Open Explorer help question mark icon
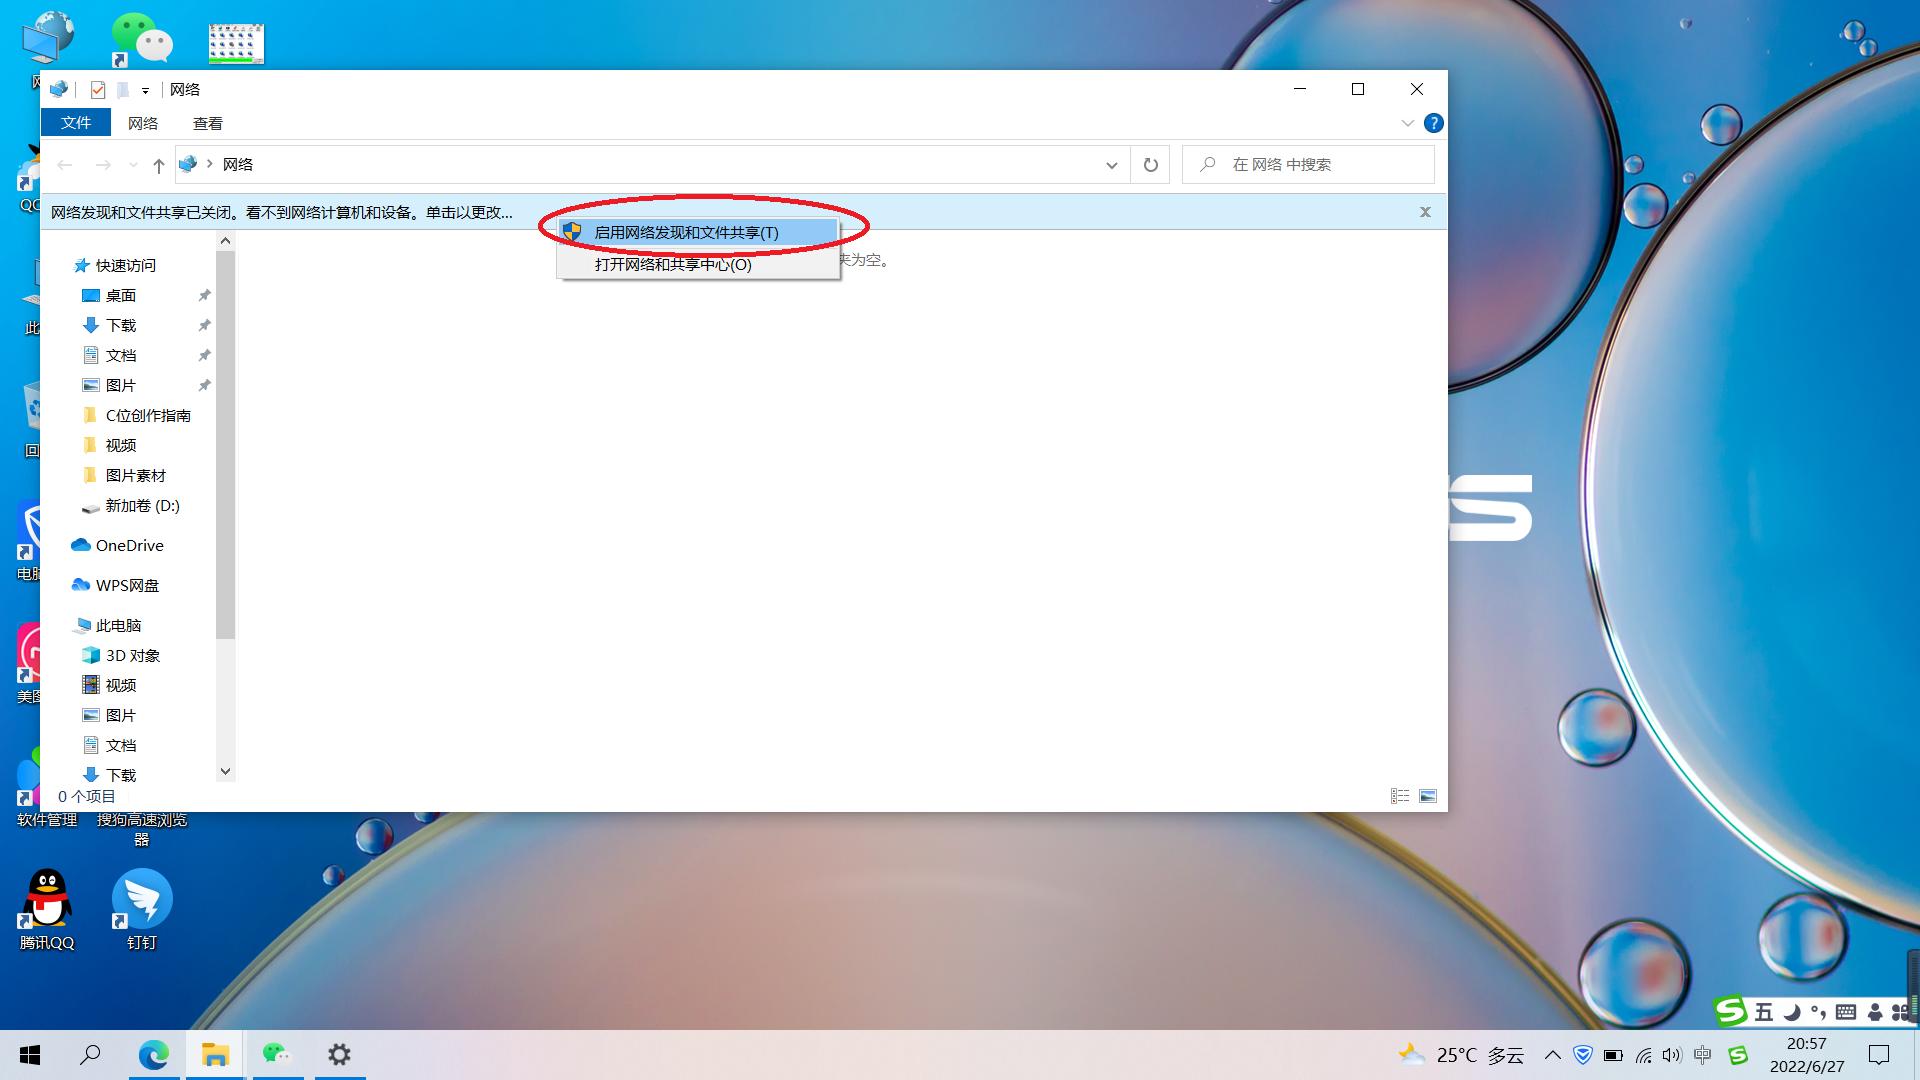Image resolution: width=1920 pixels, height=1080 pixels. click(1433, 123)
